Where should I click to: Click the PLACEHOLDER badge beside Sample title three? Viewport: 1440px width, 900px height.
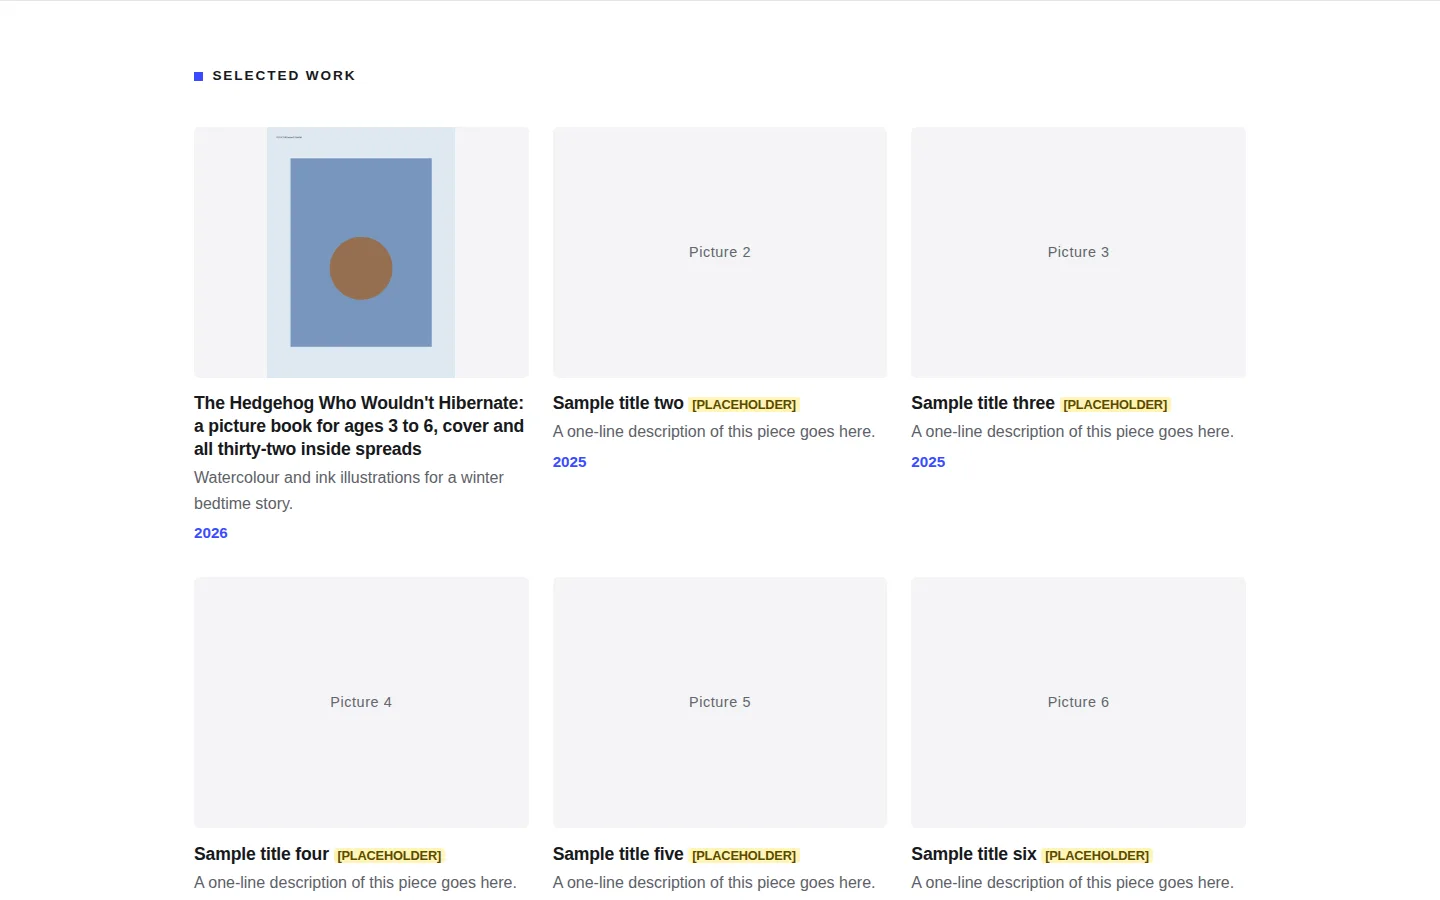tap(1115, 405)
